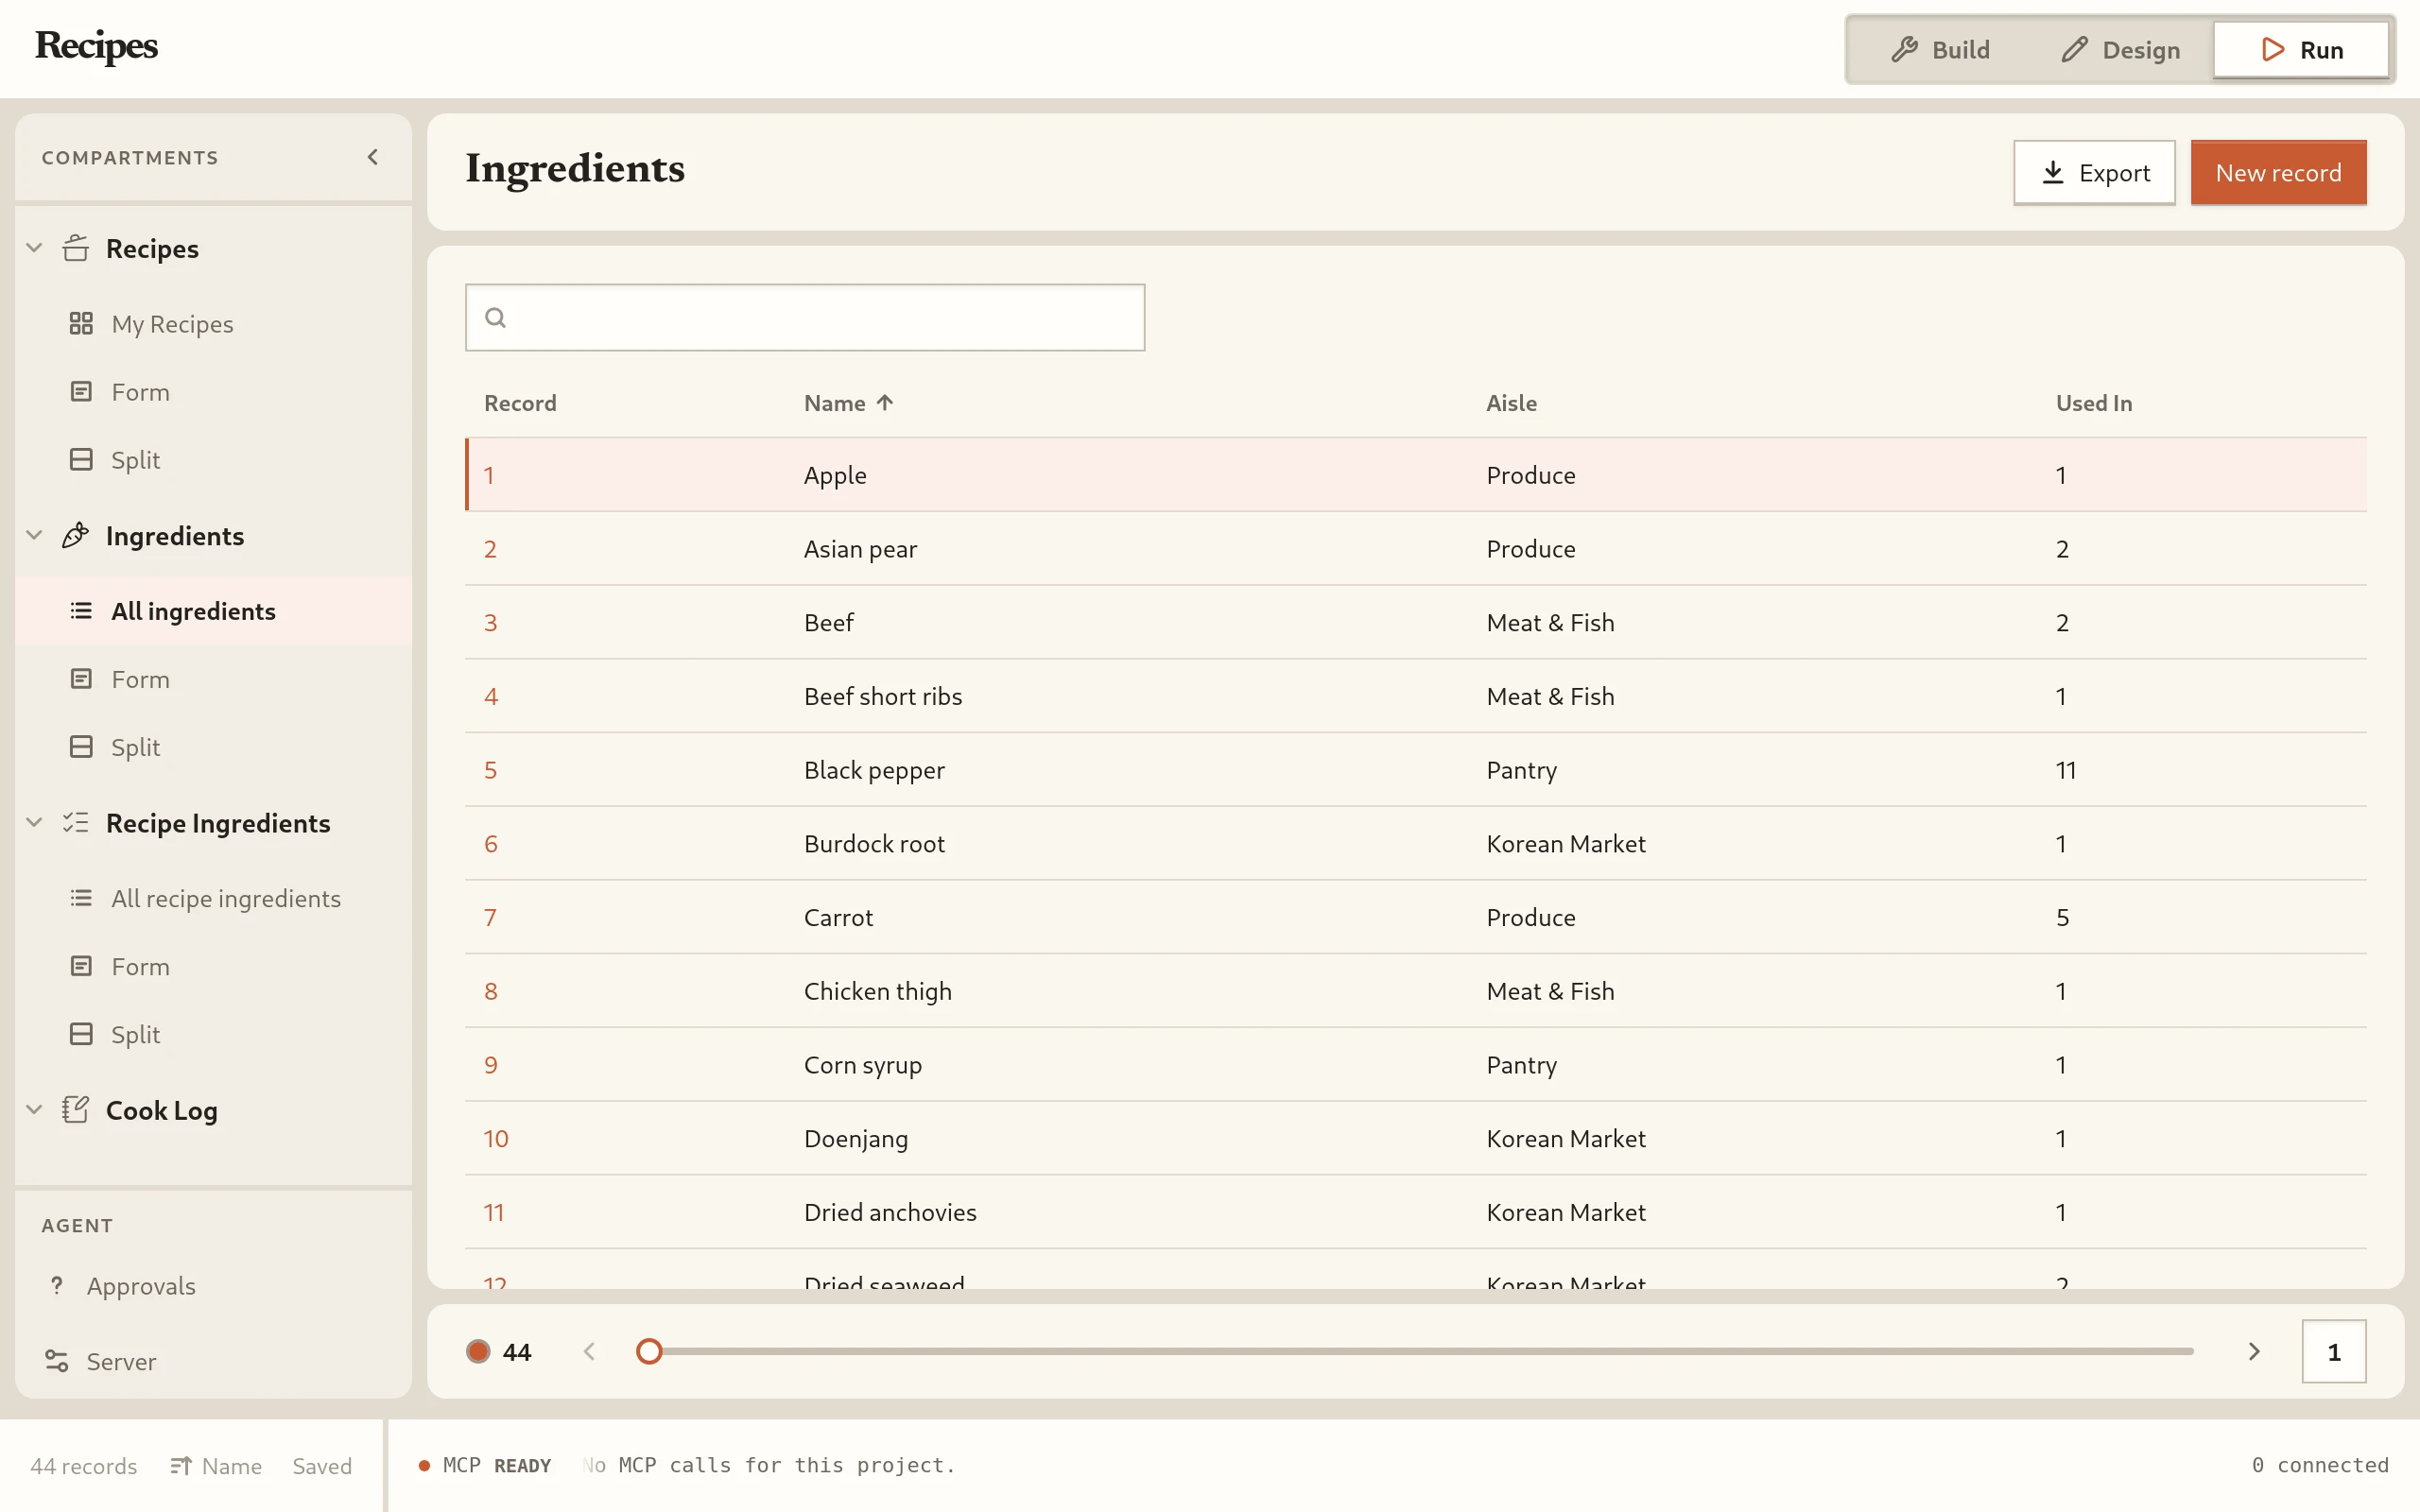Open All recipe ingredients list
Screen dimensions: 2420x1512
click(213, 898)
